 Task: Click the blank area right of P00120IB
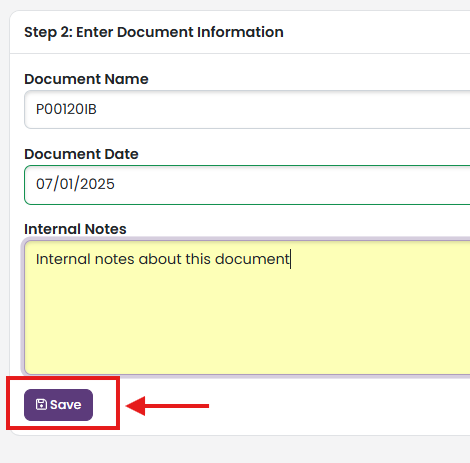pos(283,109)
